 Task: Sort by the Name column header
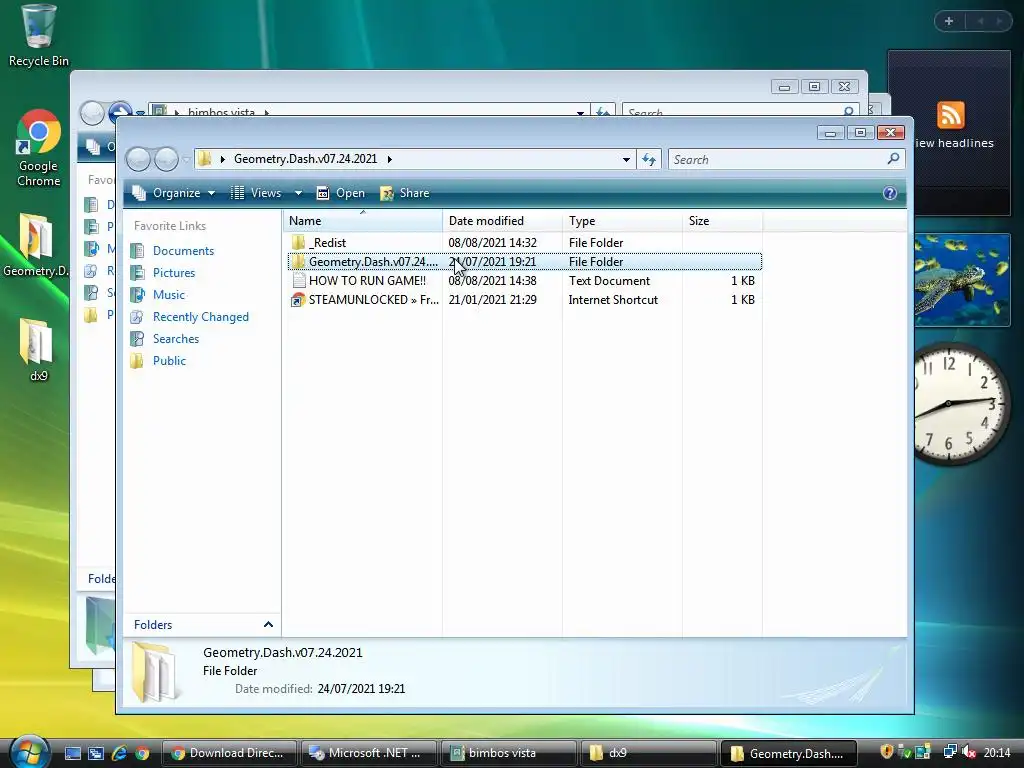[363, 221]
